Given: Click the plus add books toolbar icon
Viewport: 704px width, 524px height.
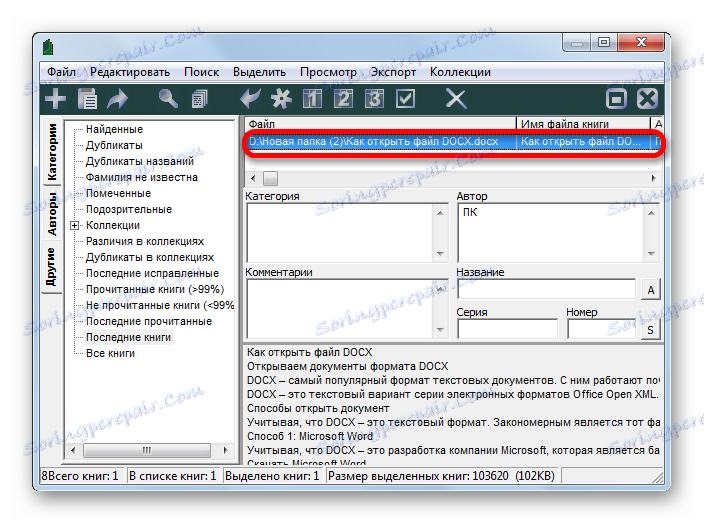Looking at the screenshot, I should (x=55, y=99).
